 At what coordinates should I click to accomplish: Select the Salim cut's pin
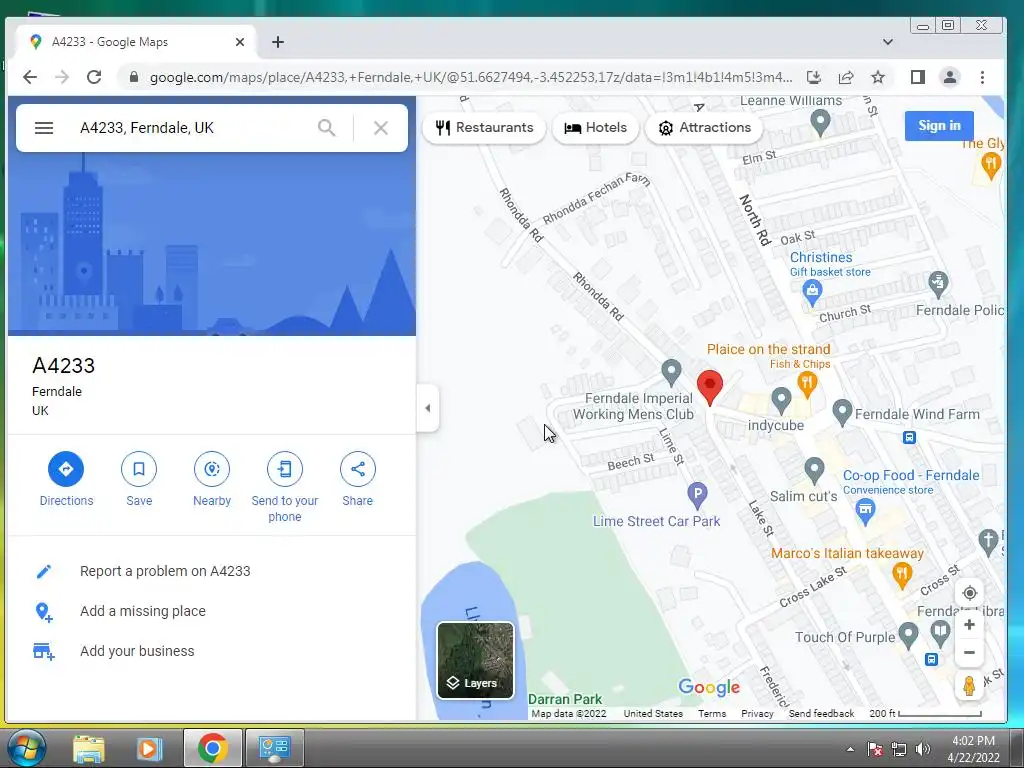(814, 470)
